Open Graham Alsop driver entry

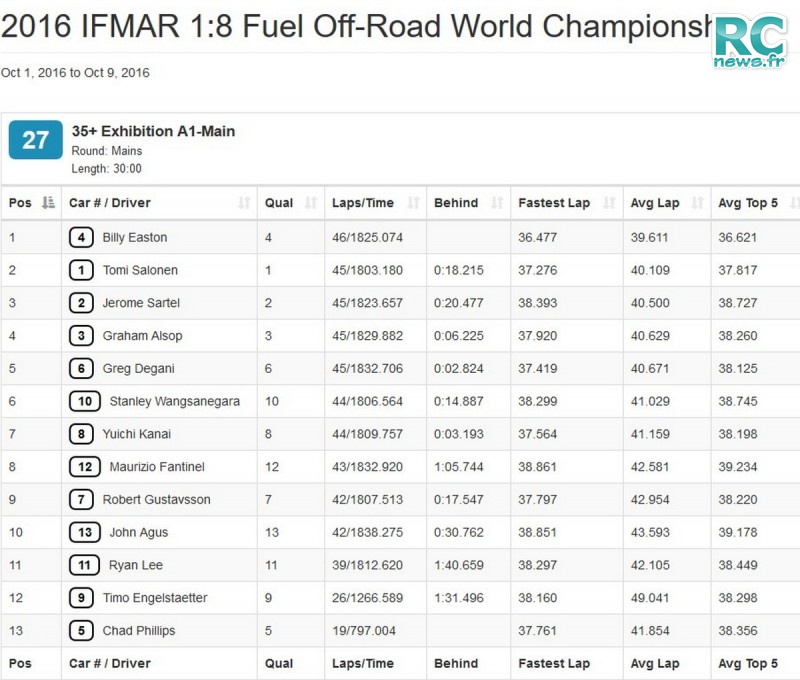(142, 336)
